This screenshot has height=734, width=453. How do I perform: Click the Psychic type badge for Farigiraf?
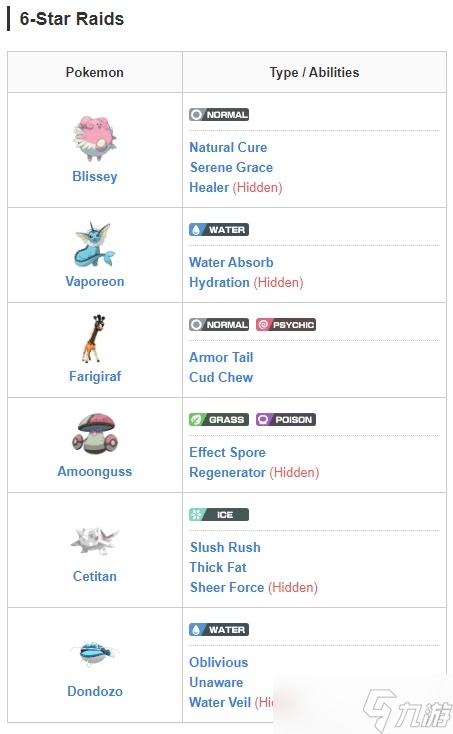click(286, 324)
